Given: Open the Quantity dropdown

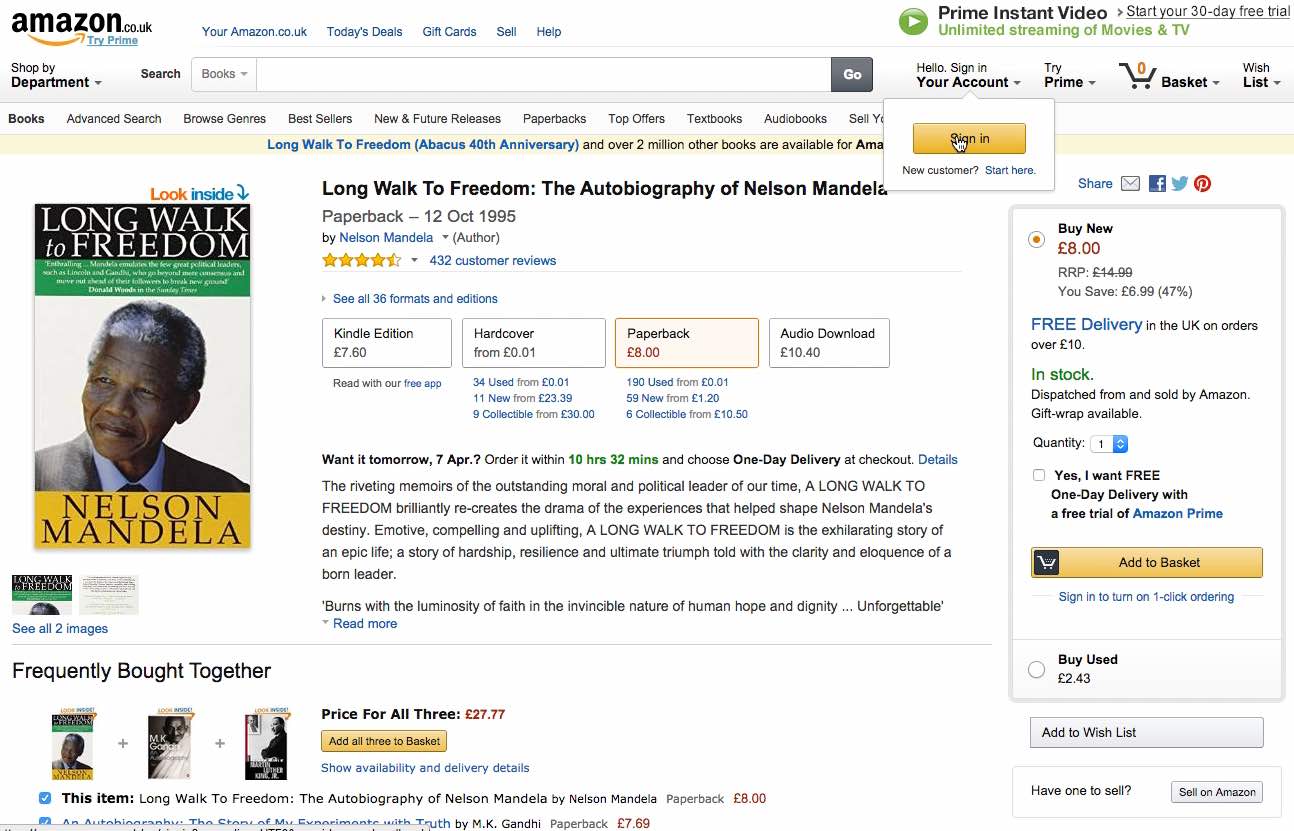Looking at the screenshot, I should [1110, 444].
